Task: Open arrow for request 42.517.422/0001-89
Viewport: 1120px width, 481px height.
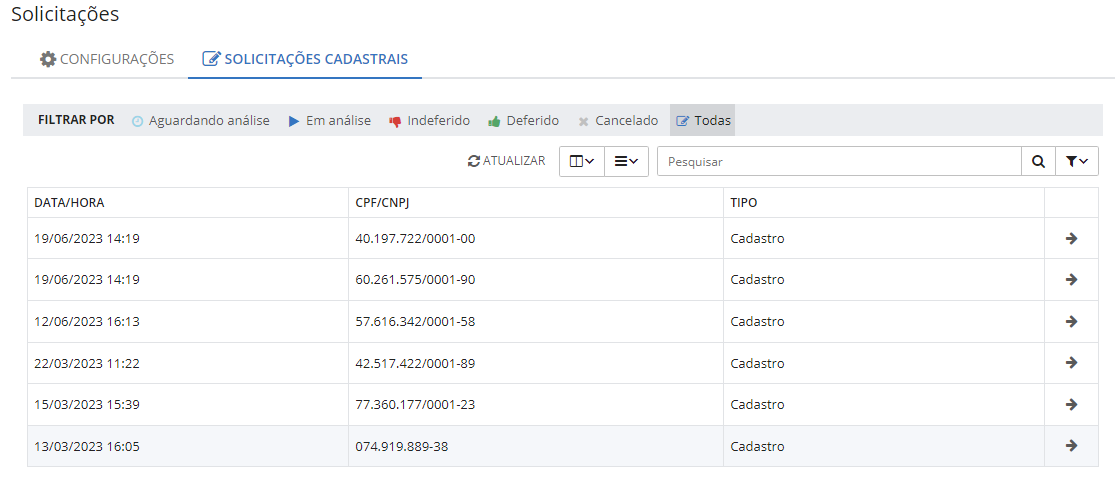Action: 1071,362
